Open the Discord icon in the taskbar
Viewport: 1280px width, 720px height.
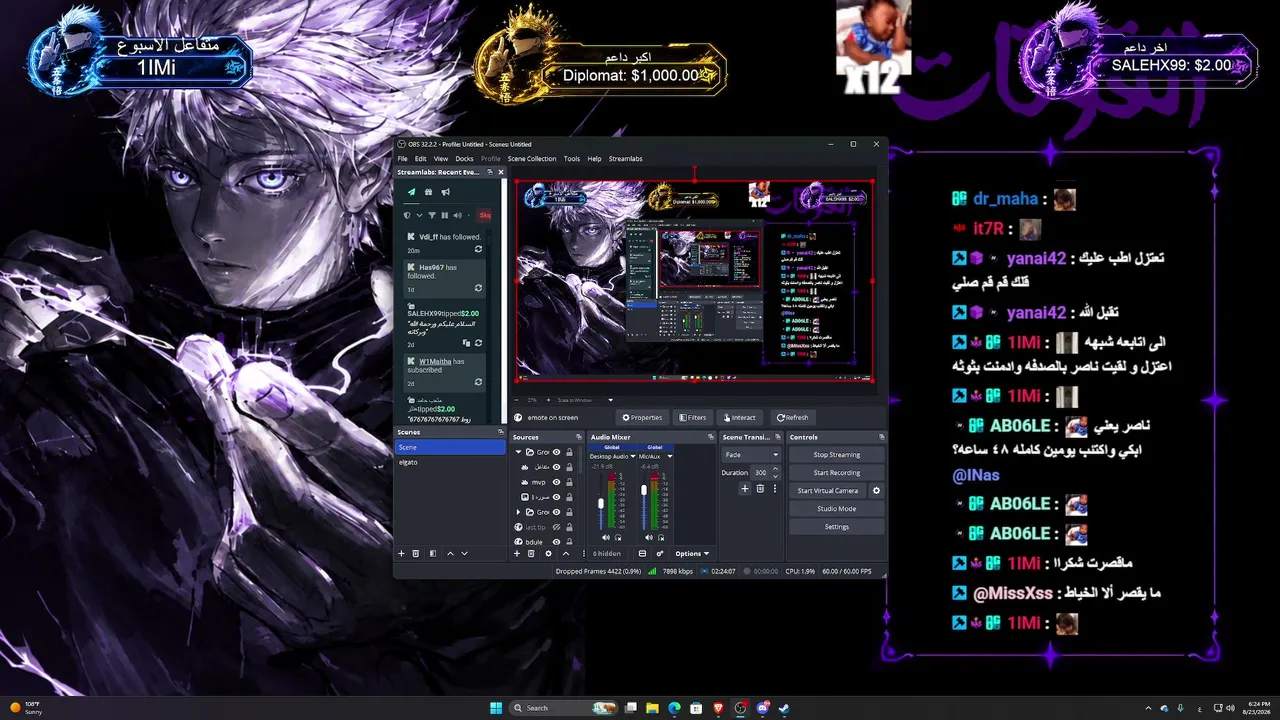tap(762, 708)
